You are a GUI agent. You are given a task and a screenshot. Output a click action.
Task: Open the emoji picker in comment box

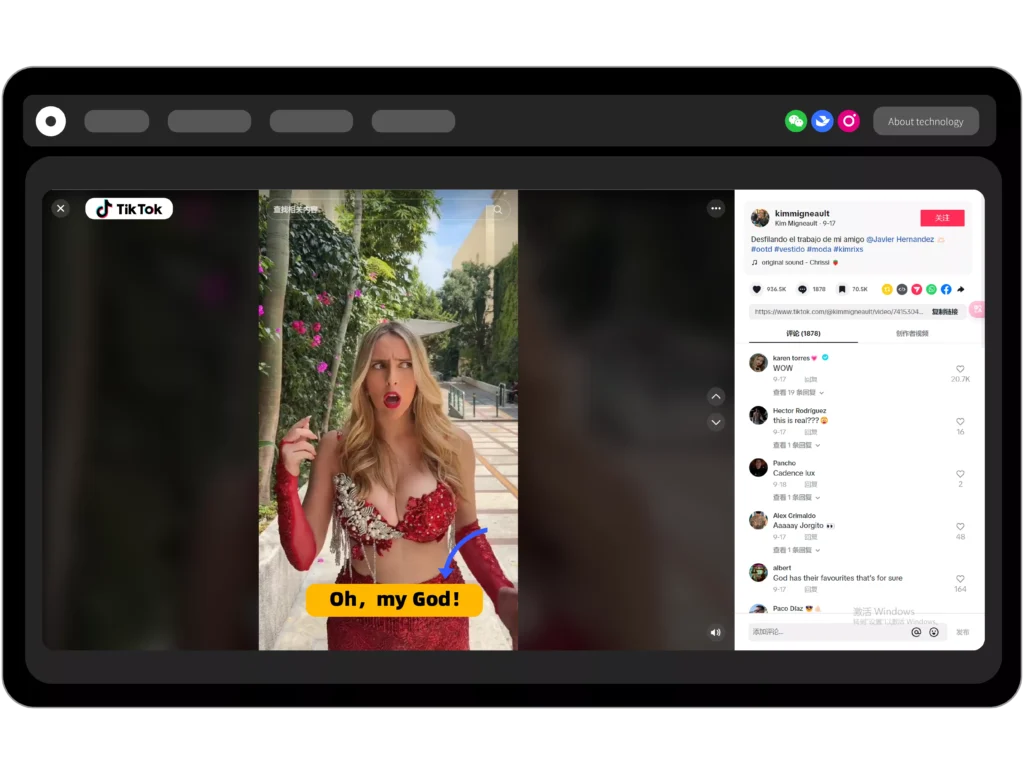click(x=934, y=632)
